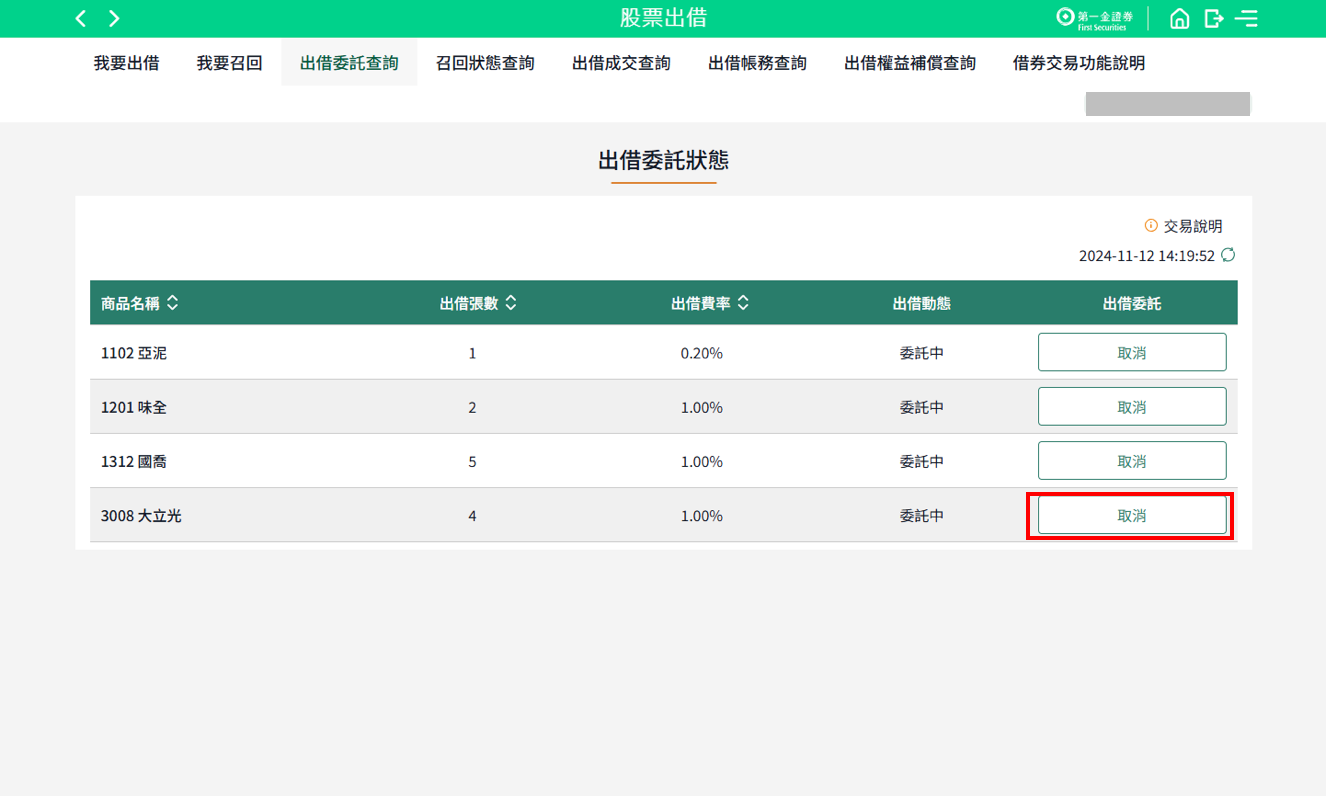Sort by 出借張數 column

(x=511, y=303)
